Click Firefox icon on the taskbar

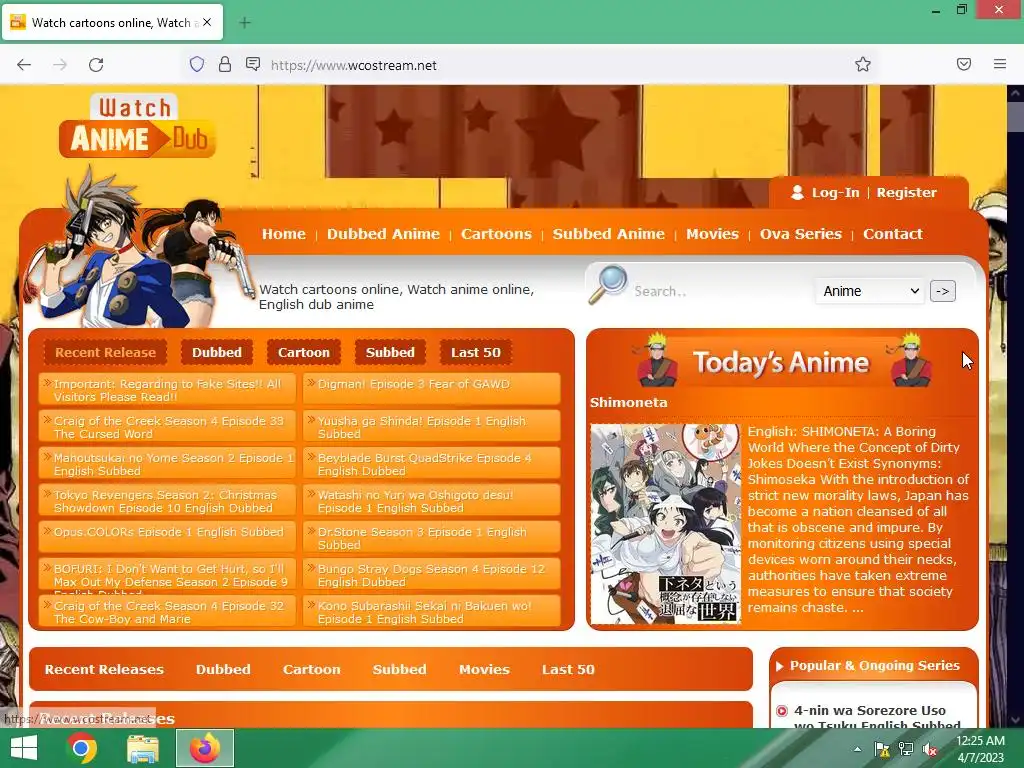(x=205, y=748)
